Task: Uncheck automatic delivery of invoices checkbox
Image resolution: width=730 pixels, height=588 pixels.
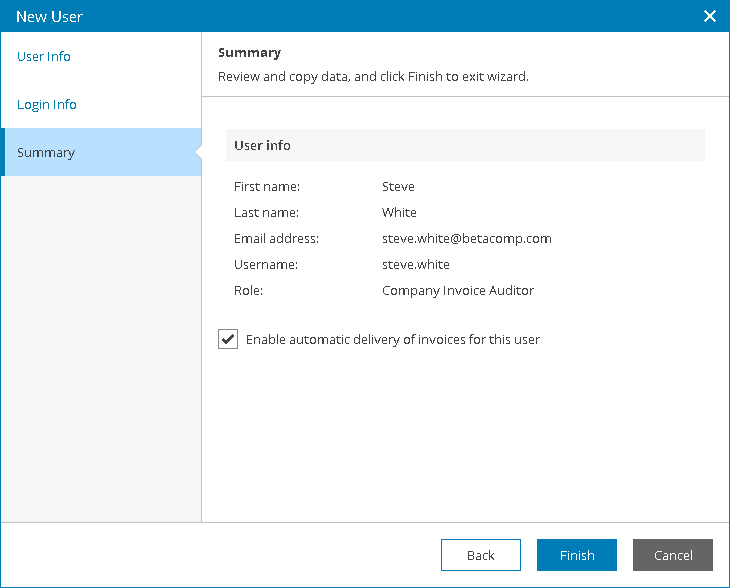Action: pos(228,339)
